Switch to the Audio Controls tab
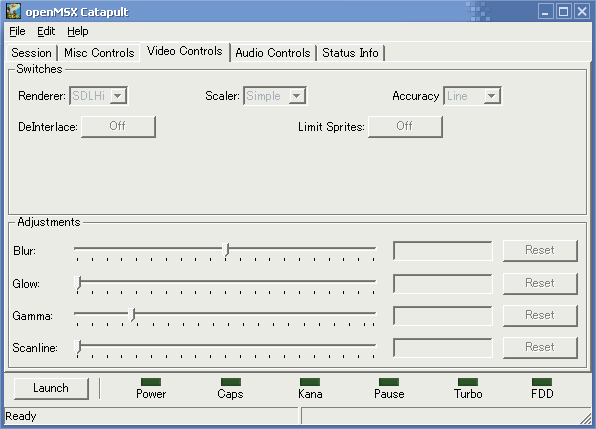The width and height of the screenshot is (596, 429). point(273,53)
